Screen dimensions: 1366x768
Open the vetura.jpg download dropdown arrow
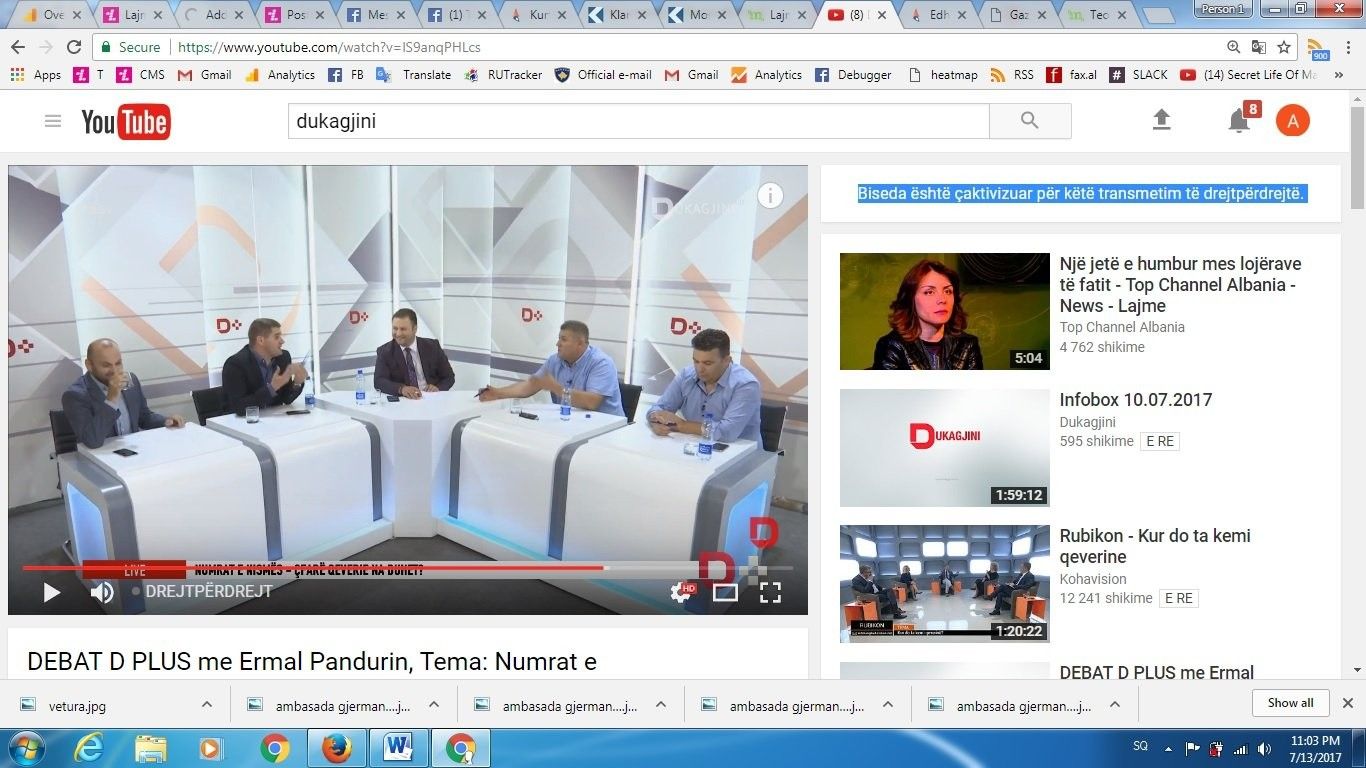click(x=206, y=704)
